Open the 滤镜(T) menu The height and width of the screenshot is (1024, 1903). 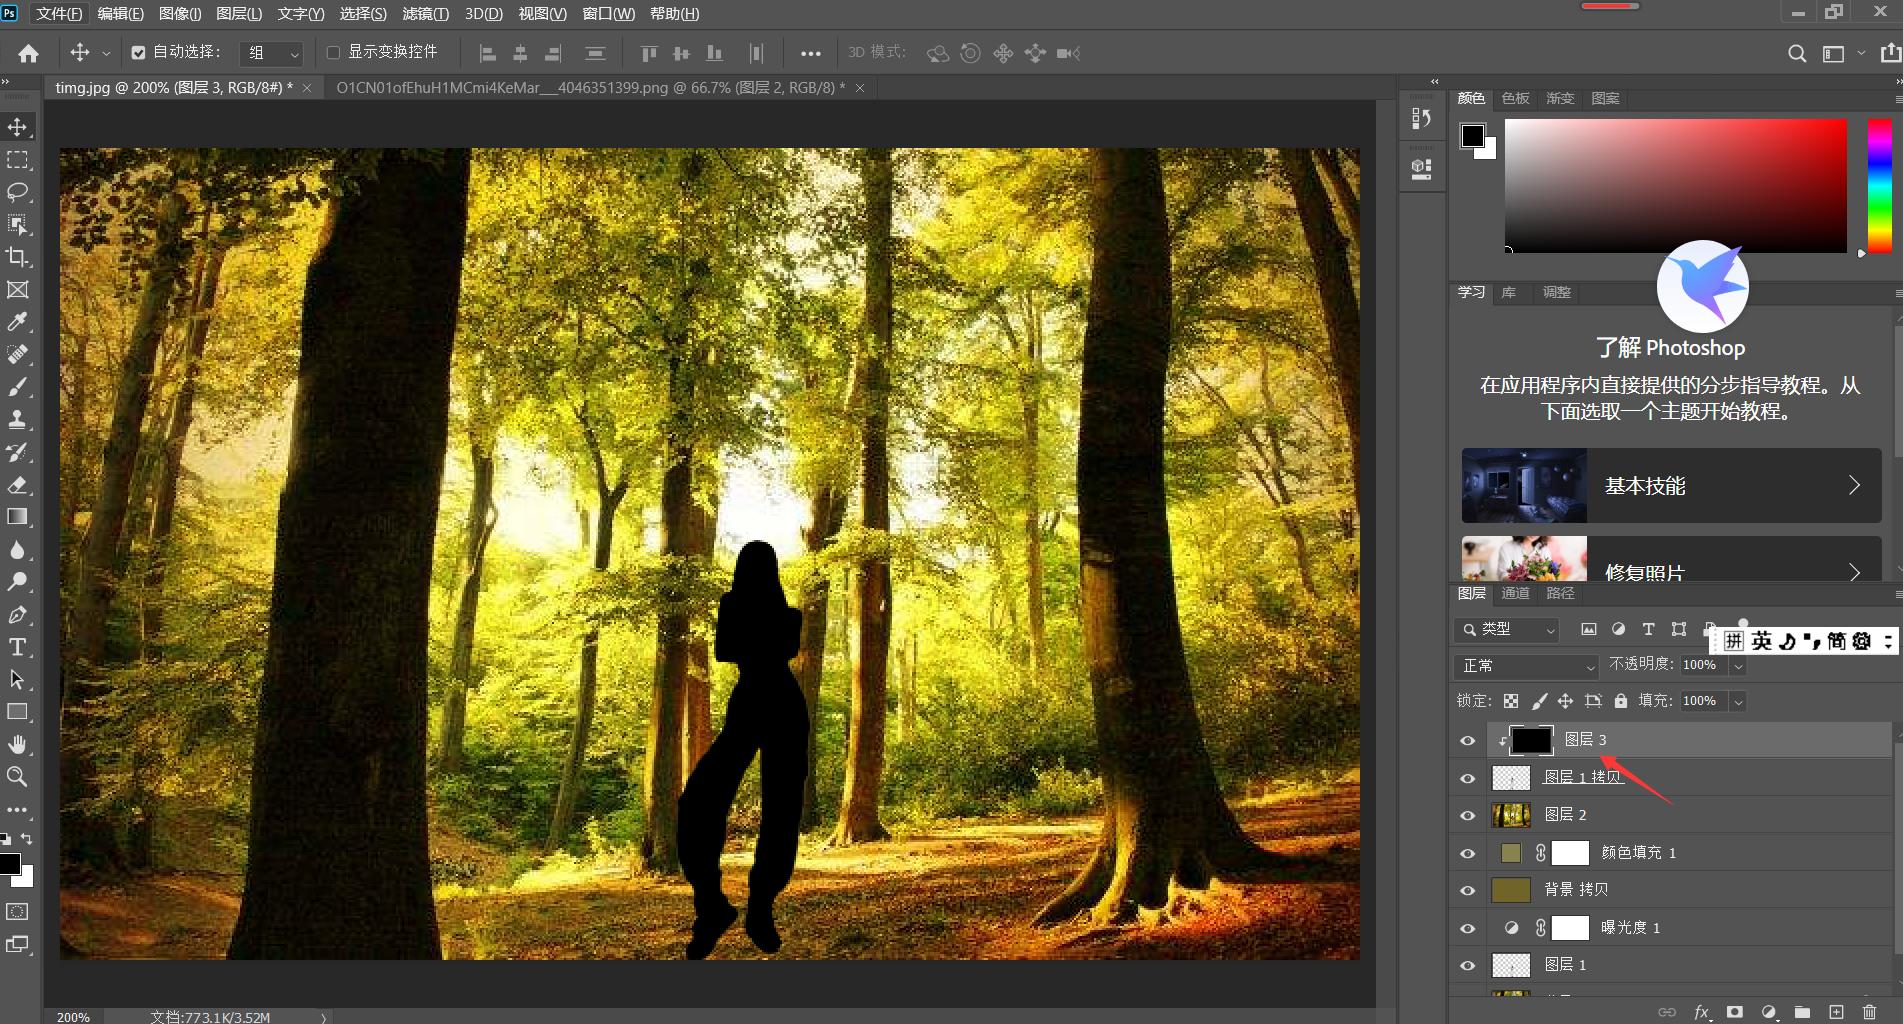pyautogui.click(x=425, y=14)
